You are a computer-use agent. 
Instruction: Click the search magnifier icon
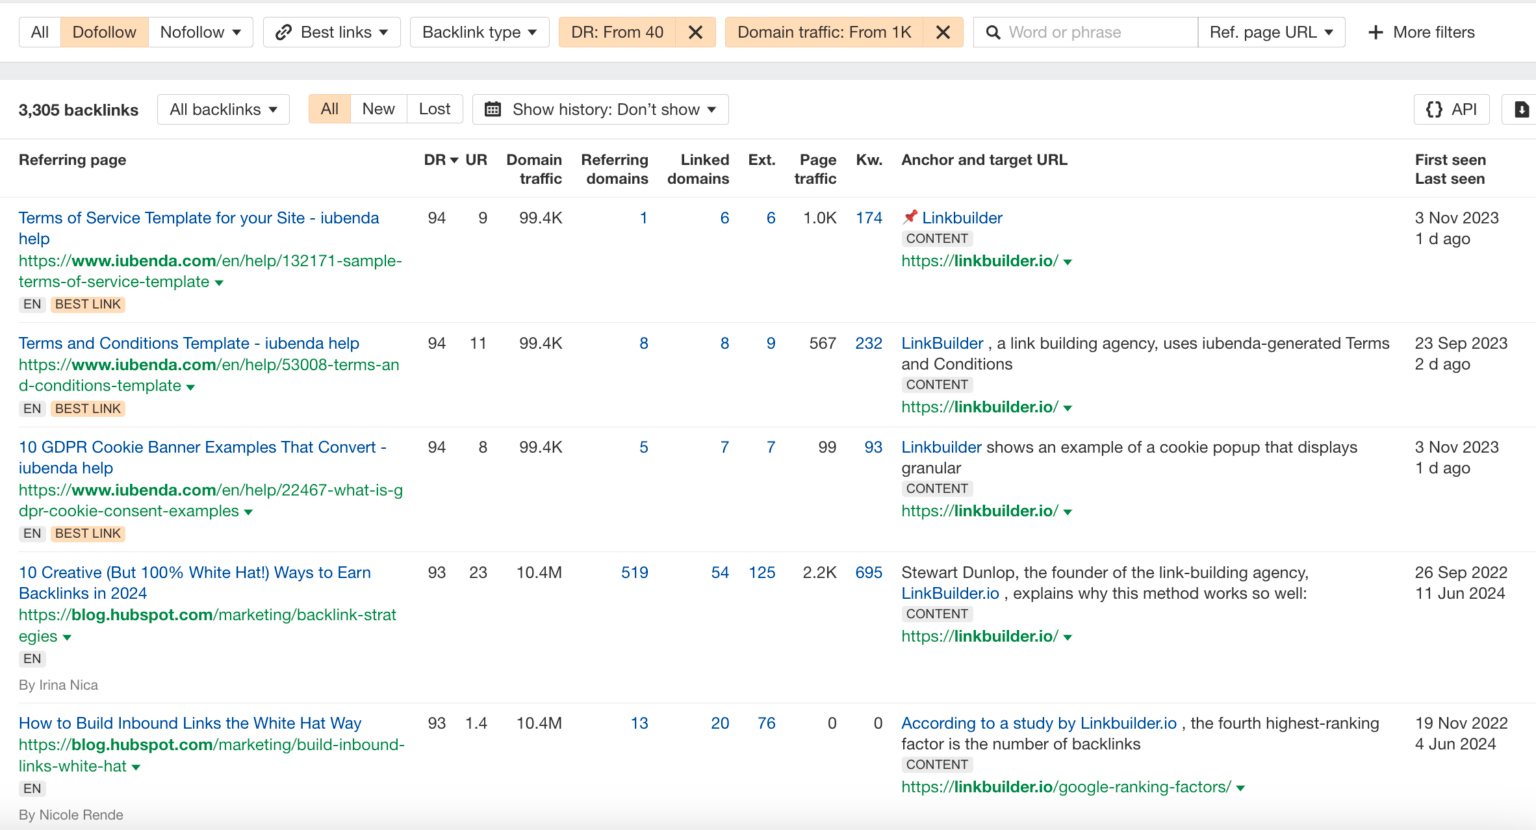point(993,32)
